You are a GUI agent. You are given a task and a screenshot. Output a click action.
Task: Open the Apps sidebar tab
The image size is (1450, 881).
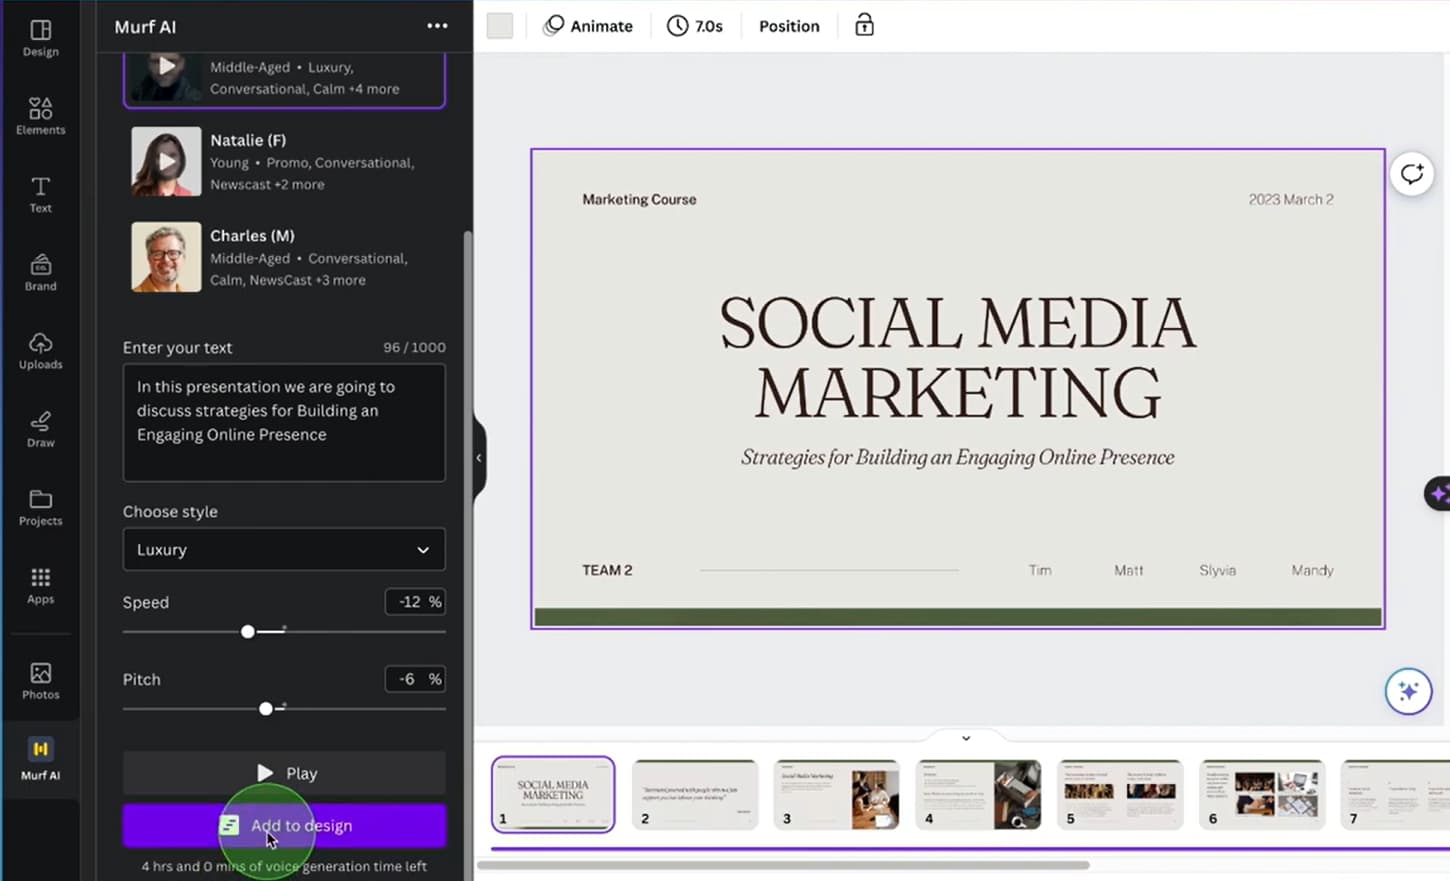[41, 585]
